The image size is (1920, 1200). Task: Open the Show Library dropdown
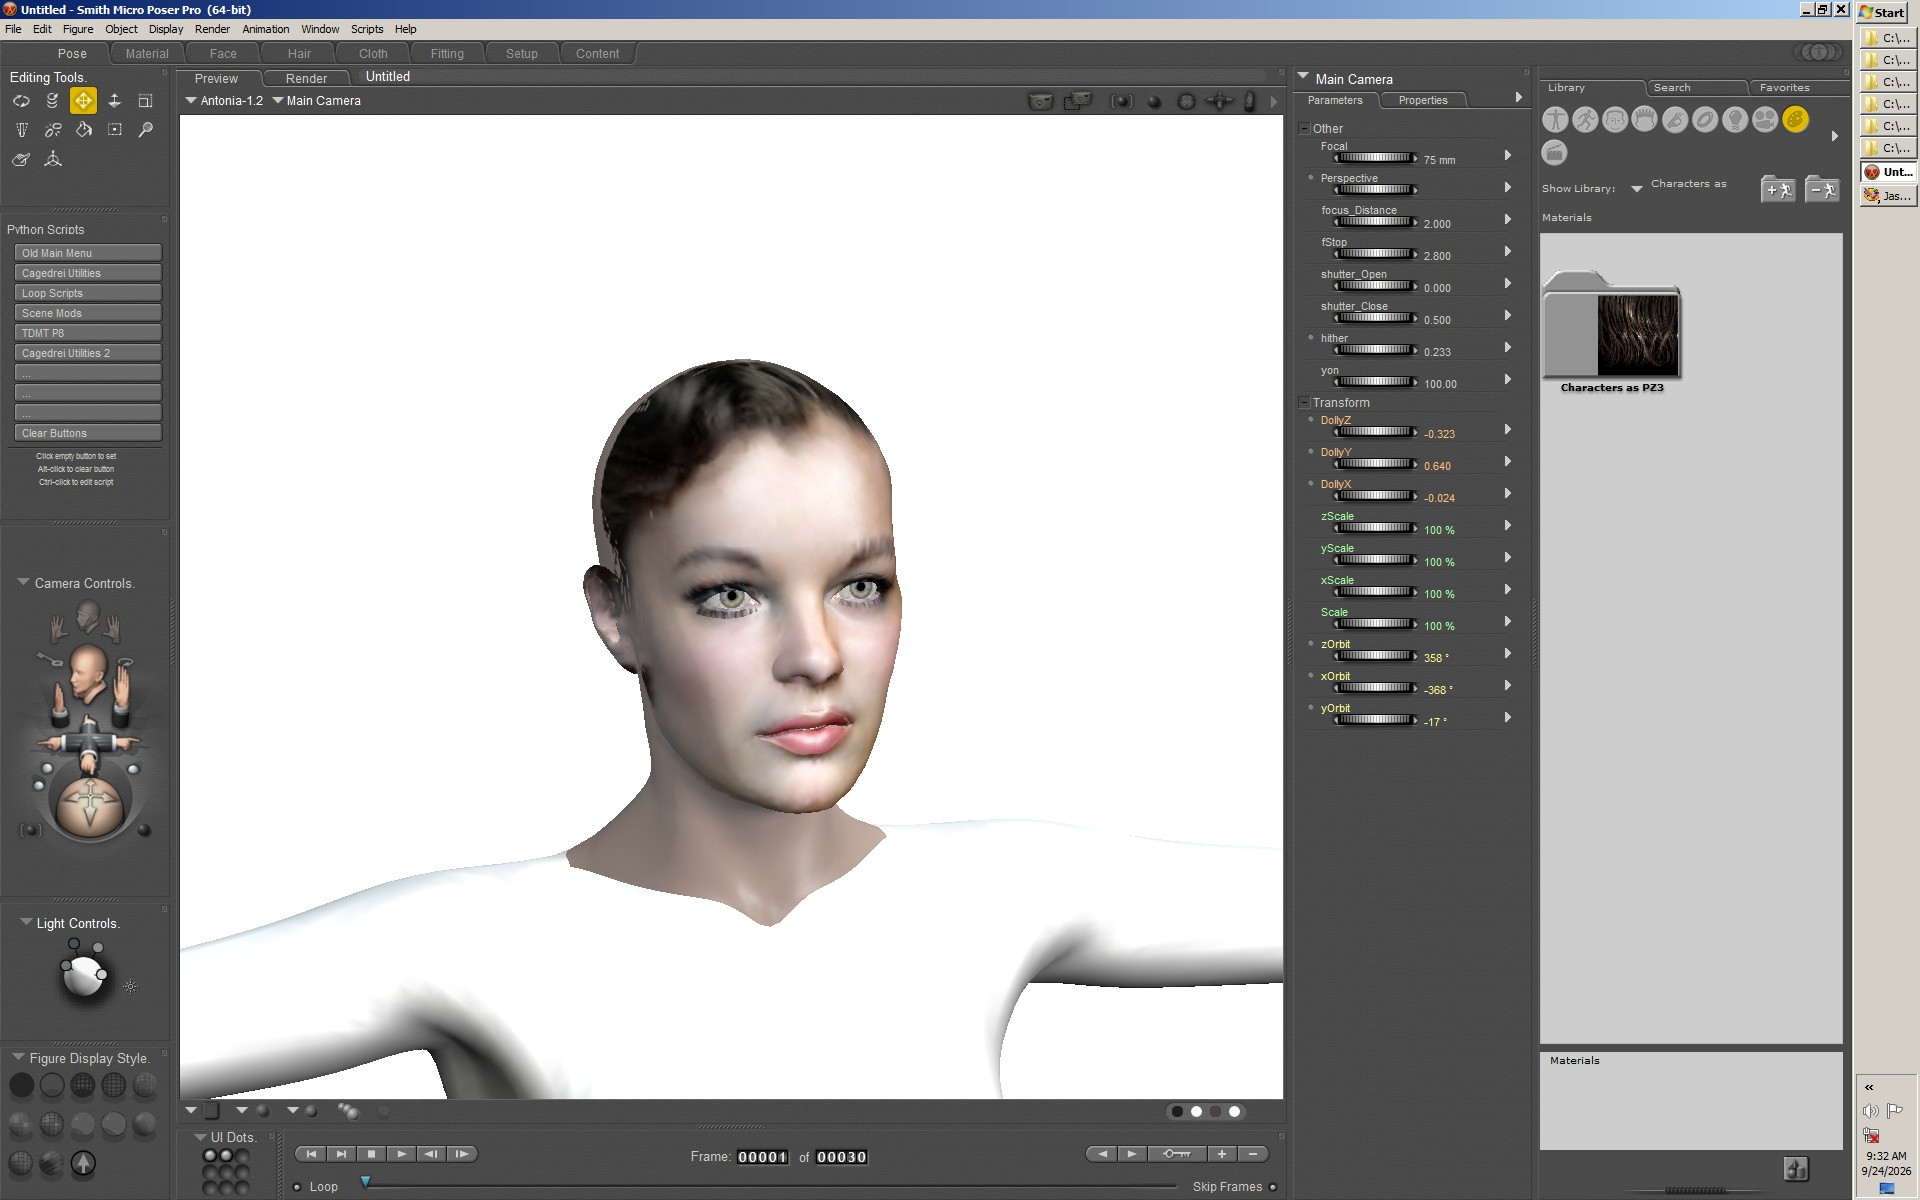(1637, 188)
